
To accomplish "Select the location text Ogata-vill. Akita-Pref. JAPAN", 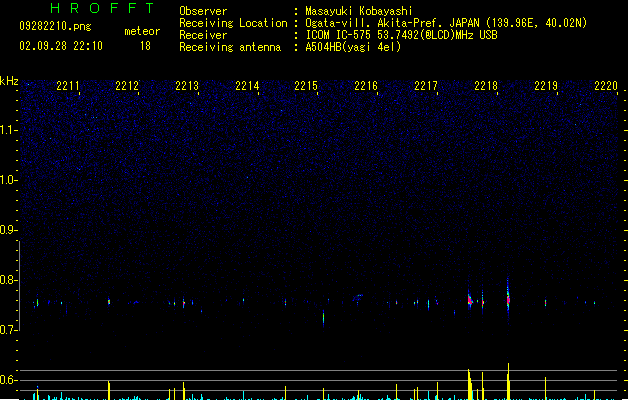I will 392,23.
